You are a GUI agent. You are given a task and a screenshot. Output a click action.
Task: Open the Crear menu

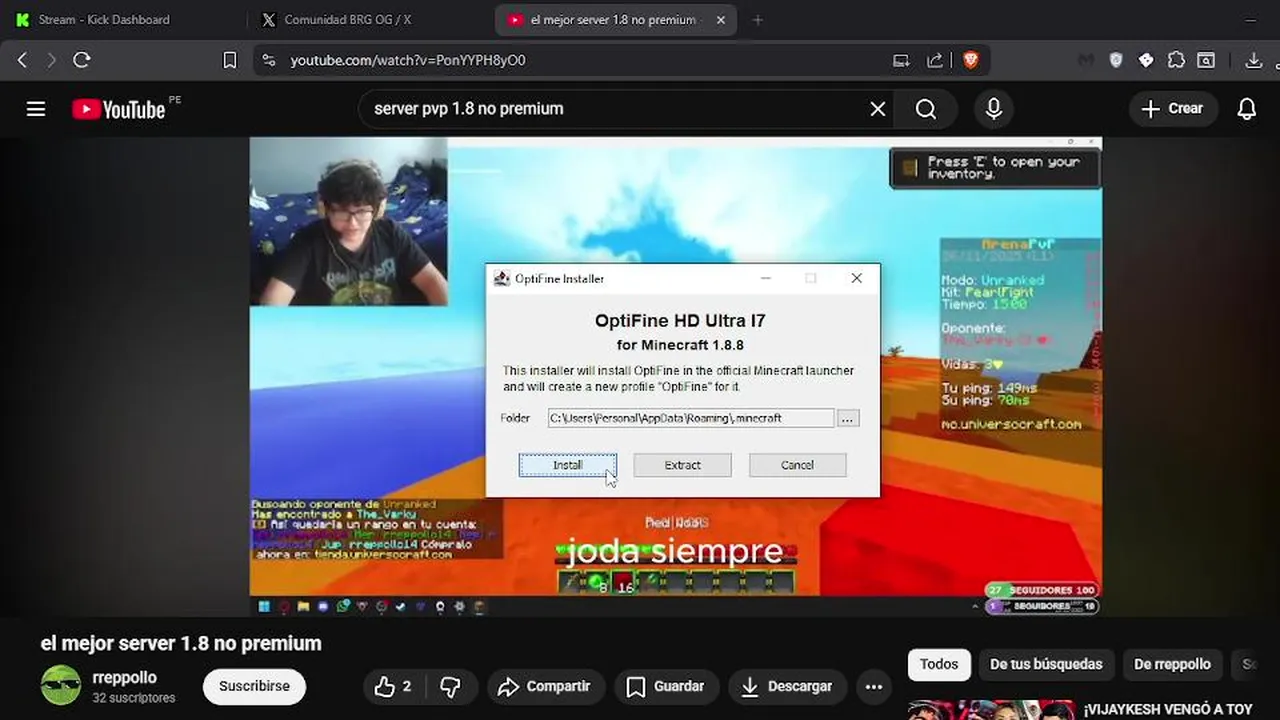click(1173, 109)
